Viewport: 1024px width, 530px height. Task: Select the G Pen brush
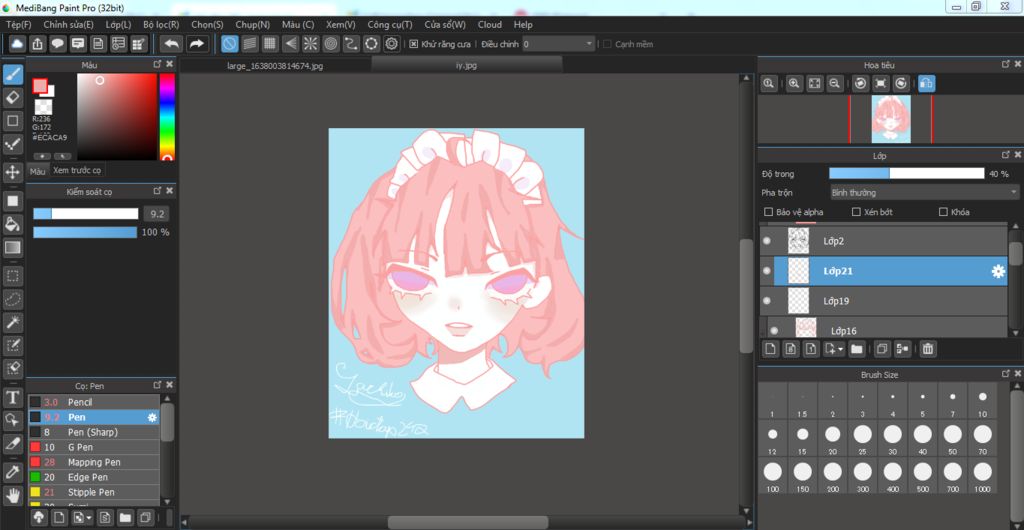[x=94, y=447]
